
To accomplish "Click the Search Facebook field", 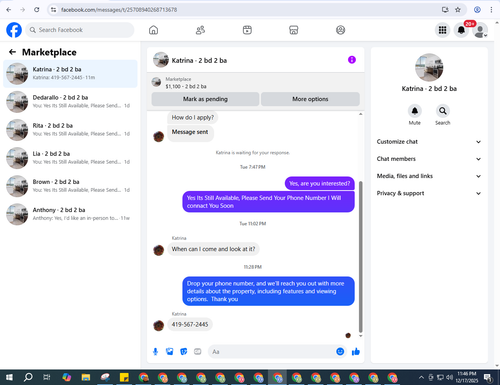I will pyautogui.click(x=80, y=30).
